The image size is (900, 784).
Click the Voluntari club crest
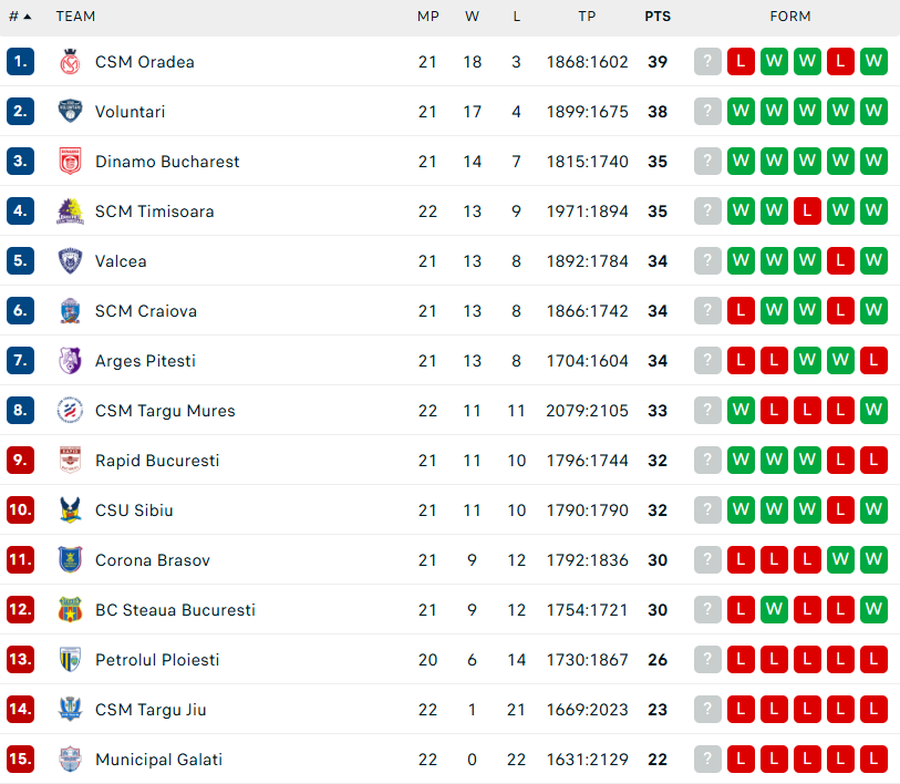click(x=70, y=112)
